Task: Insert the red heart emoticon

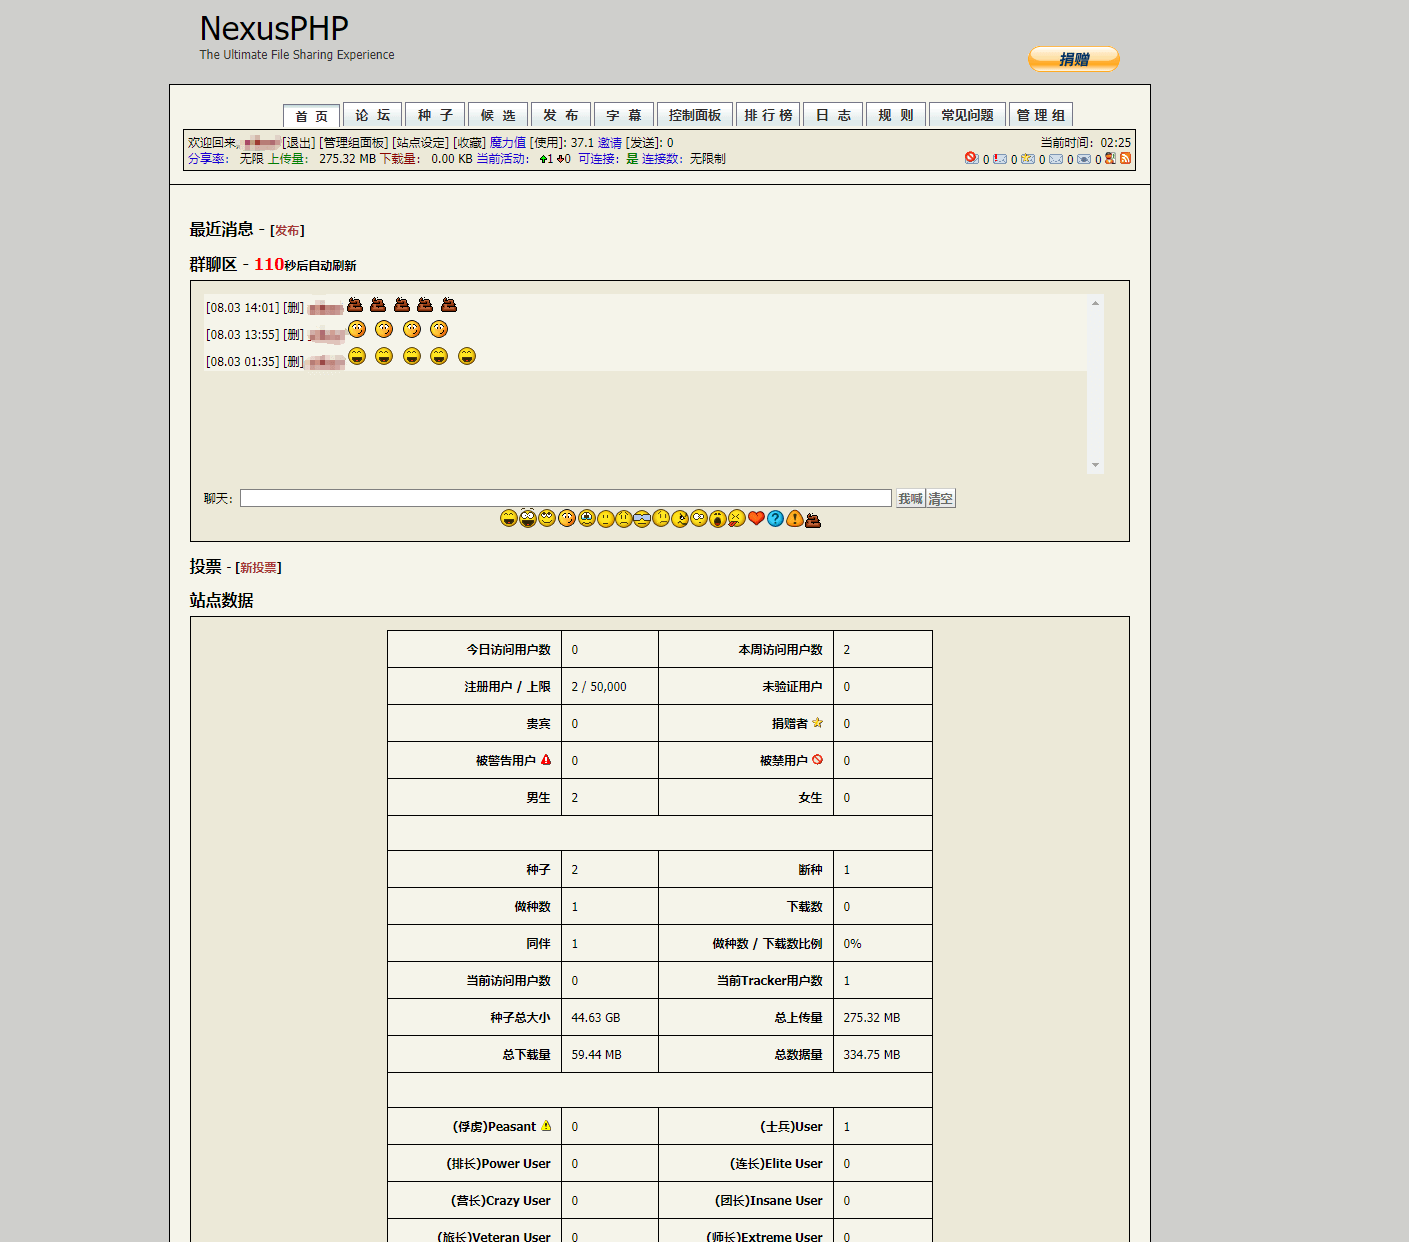Action: point(756,518)
